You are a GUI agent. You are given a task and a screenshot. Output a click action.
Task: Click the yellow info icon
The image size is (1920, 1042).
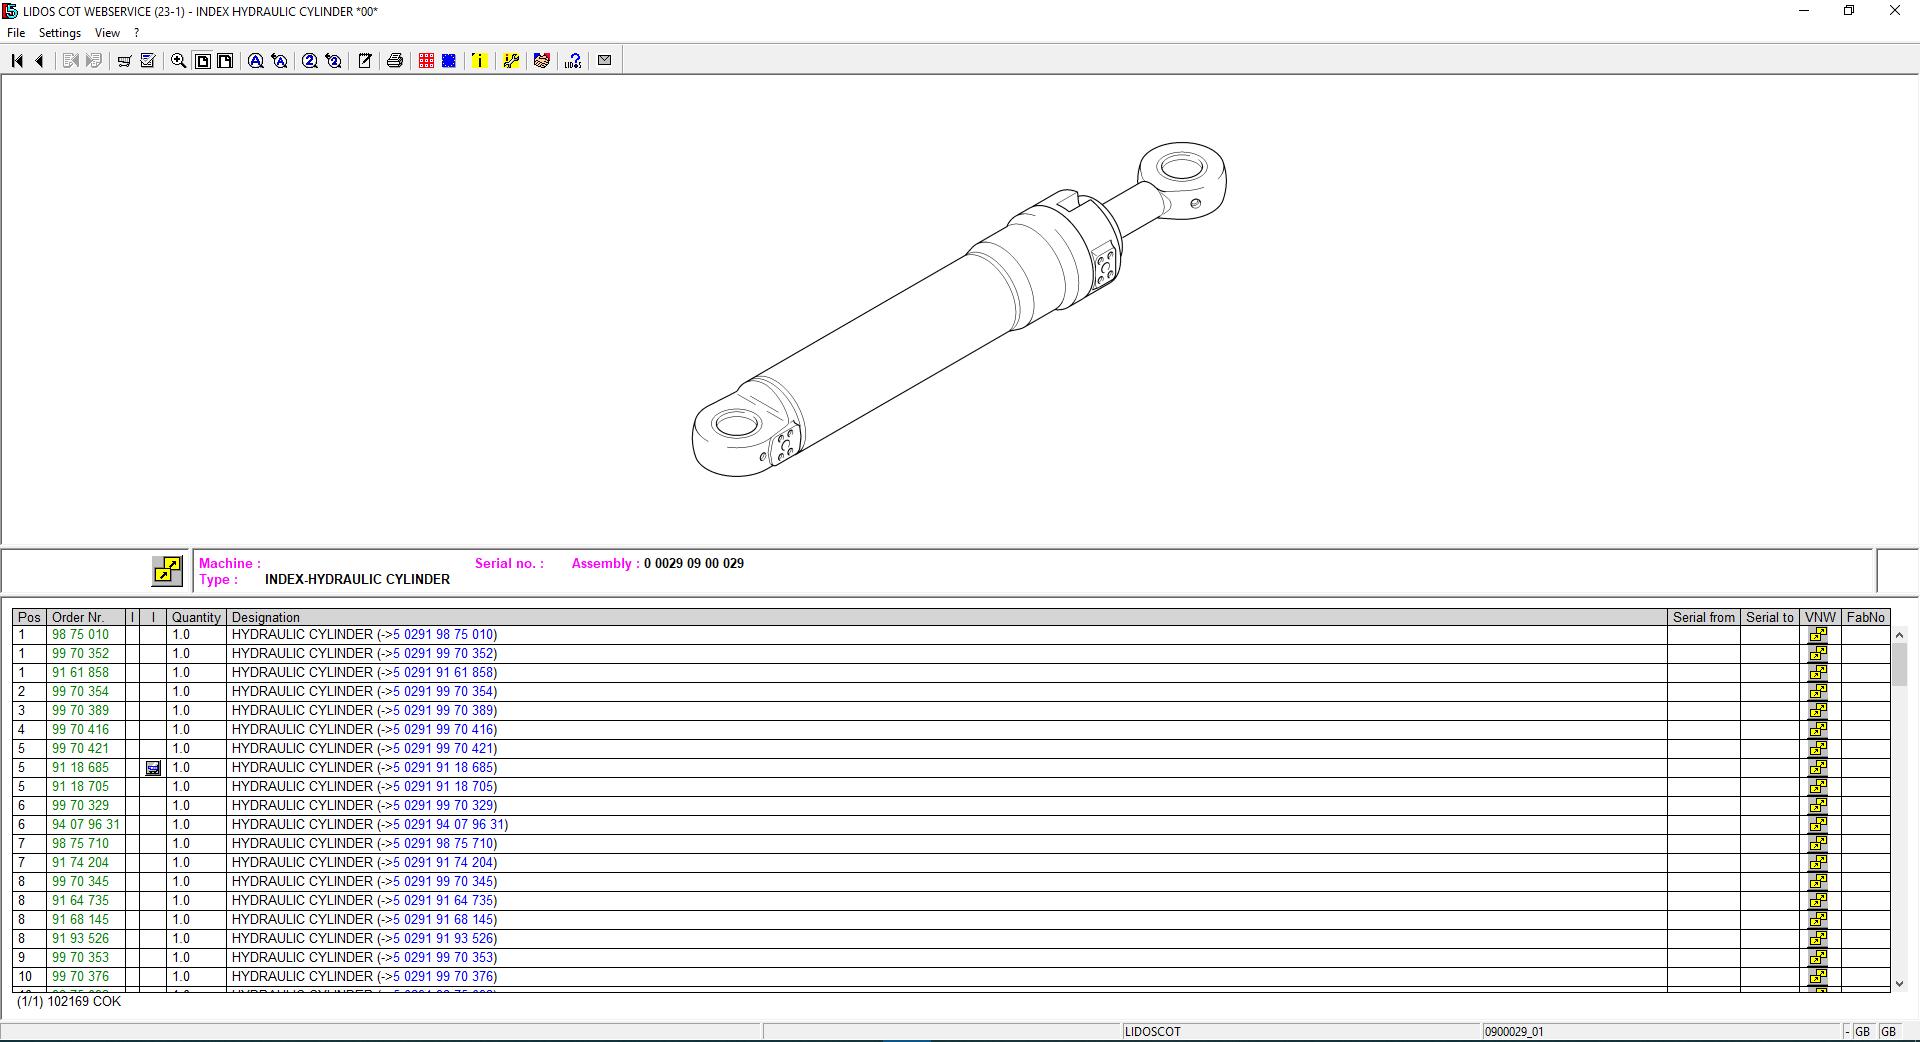479,60
